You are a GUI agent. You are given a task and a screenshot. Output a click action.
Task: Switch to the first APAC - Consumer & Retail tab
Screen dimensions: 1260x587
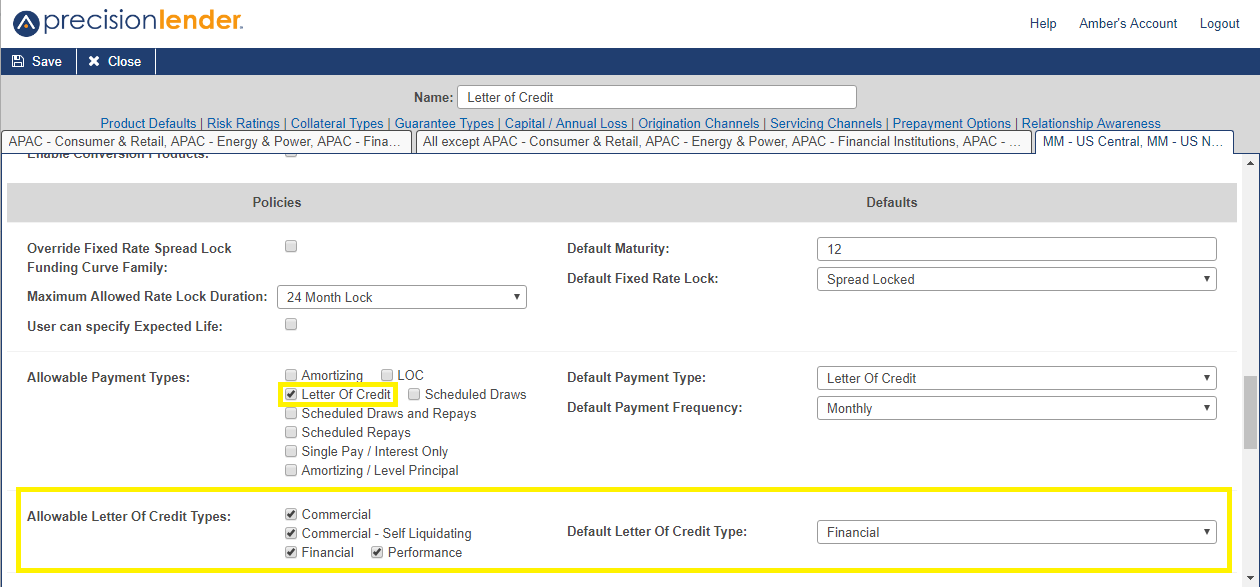tap(205, 142)
